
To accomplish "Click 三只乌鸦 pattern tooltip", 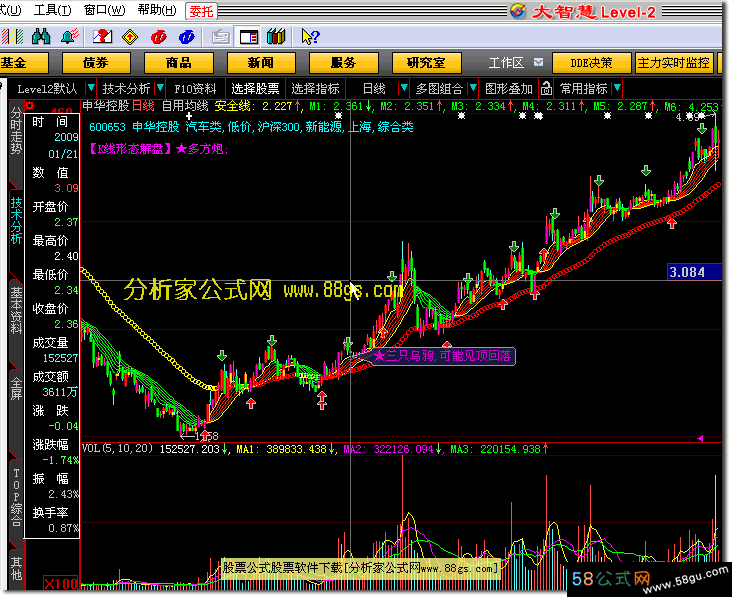I will pos(443,356).
